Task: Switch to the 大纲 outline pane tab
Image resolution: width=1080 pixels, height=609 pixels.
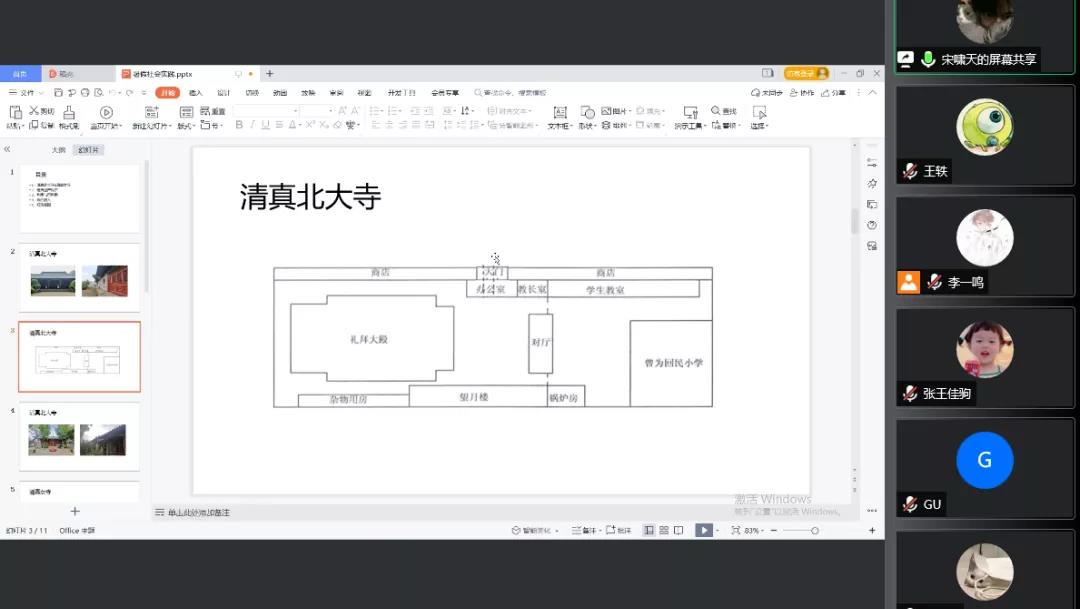Action: point(59,149)
